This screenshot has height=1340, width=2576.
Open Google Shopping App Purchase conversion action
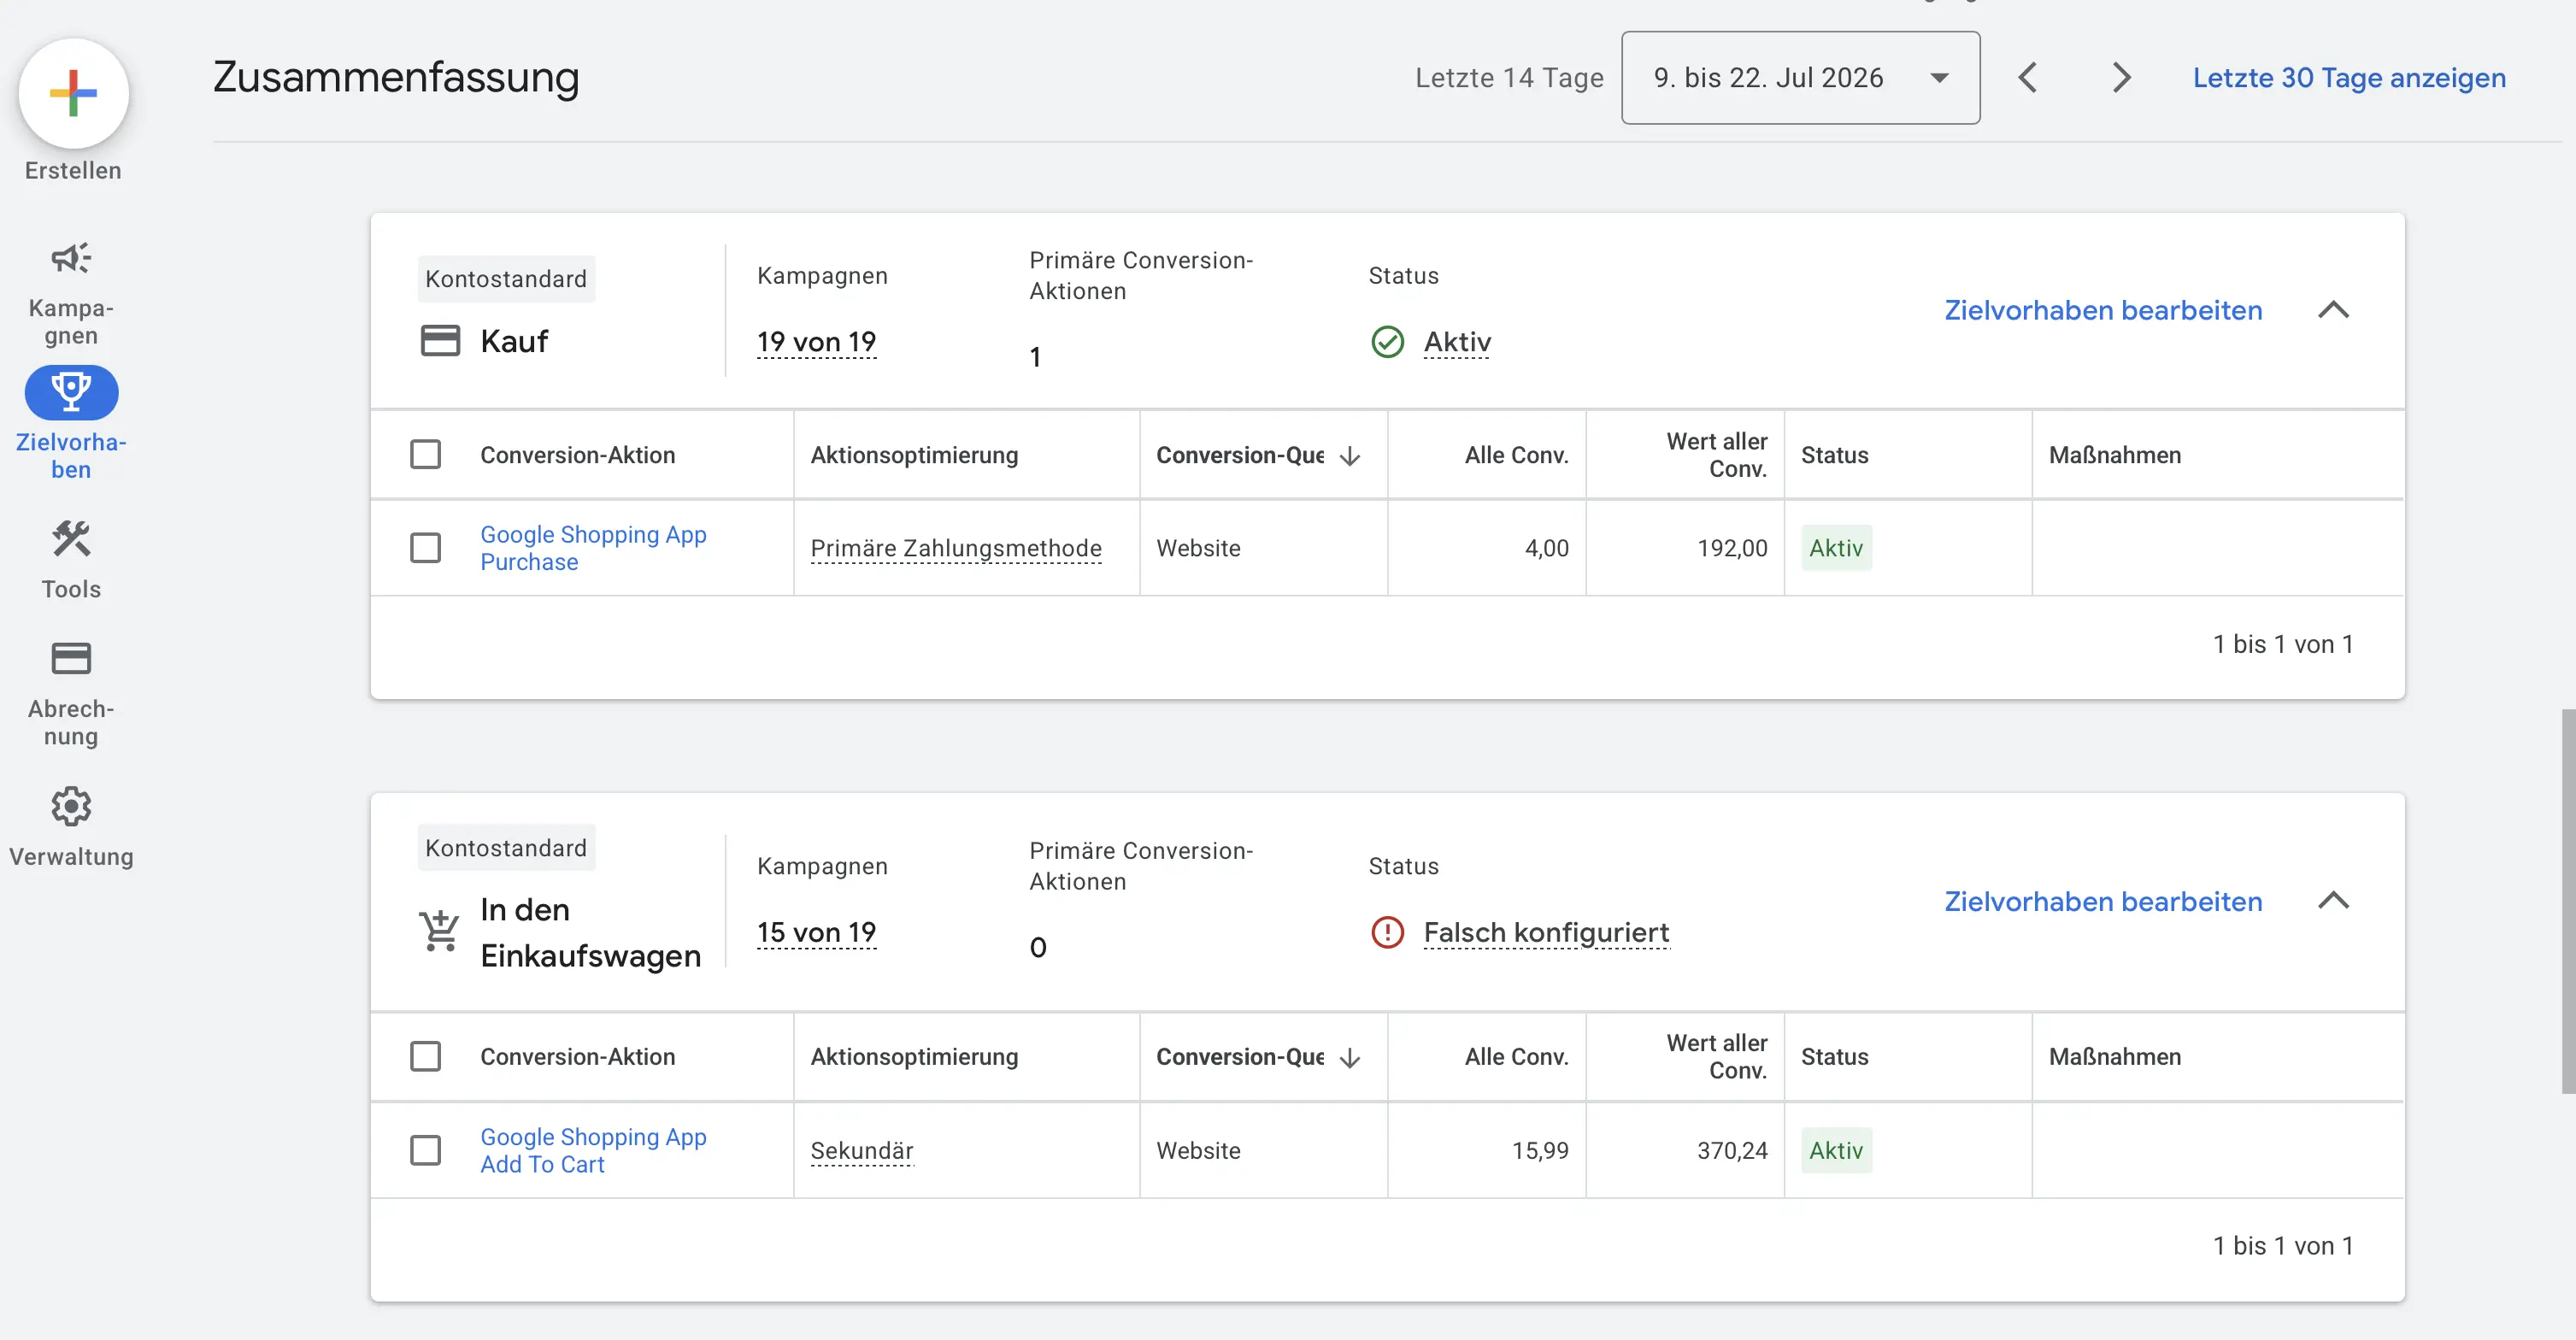pos(593,548)
